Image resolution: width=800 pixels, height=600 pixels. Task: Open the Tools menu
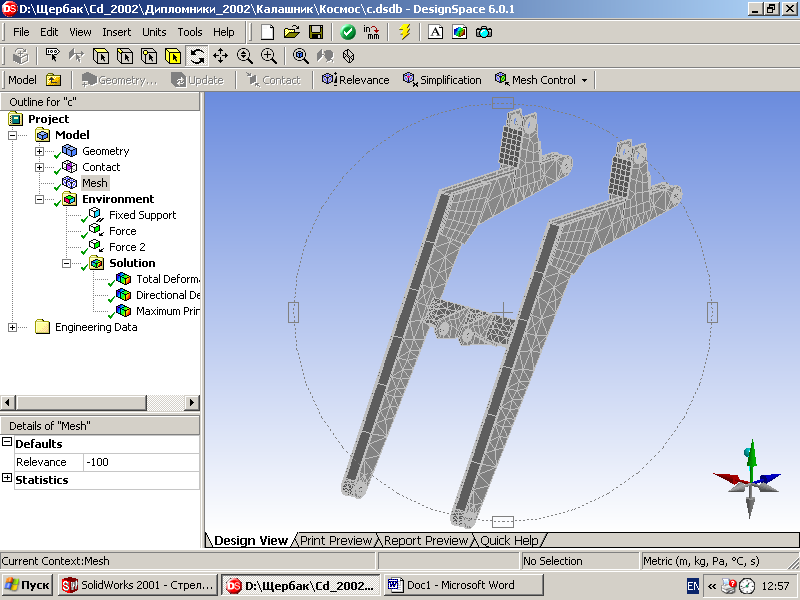(x=190, y=32)
